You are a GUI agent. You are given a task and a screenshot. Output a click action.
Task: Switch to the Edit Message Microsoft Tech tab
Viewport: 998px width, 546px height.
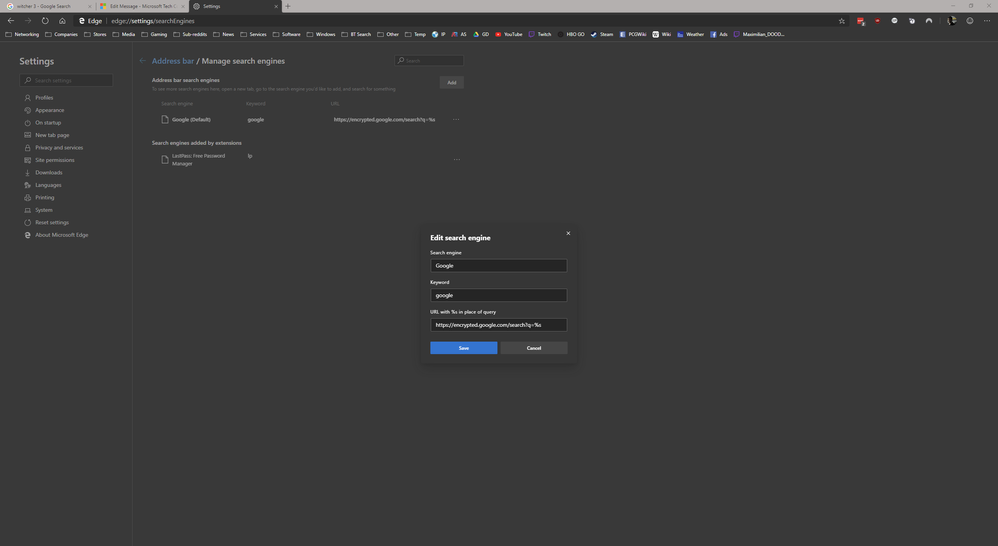(x=142, y=6)
